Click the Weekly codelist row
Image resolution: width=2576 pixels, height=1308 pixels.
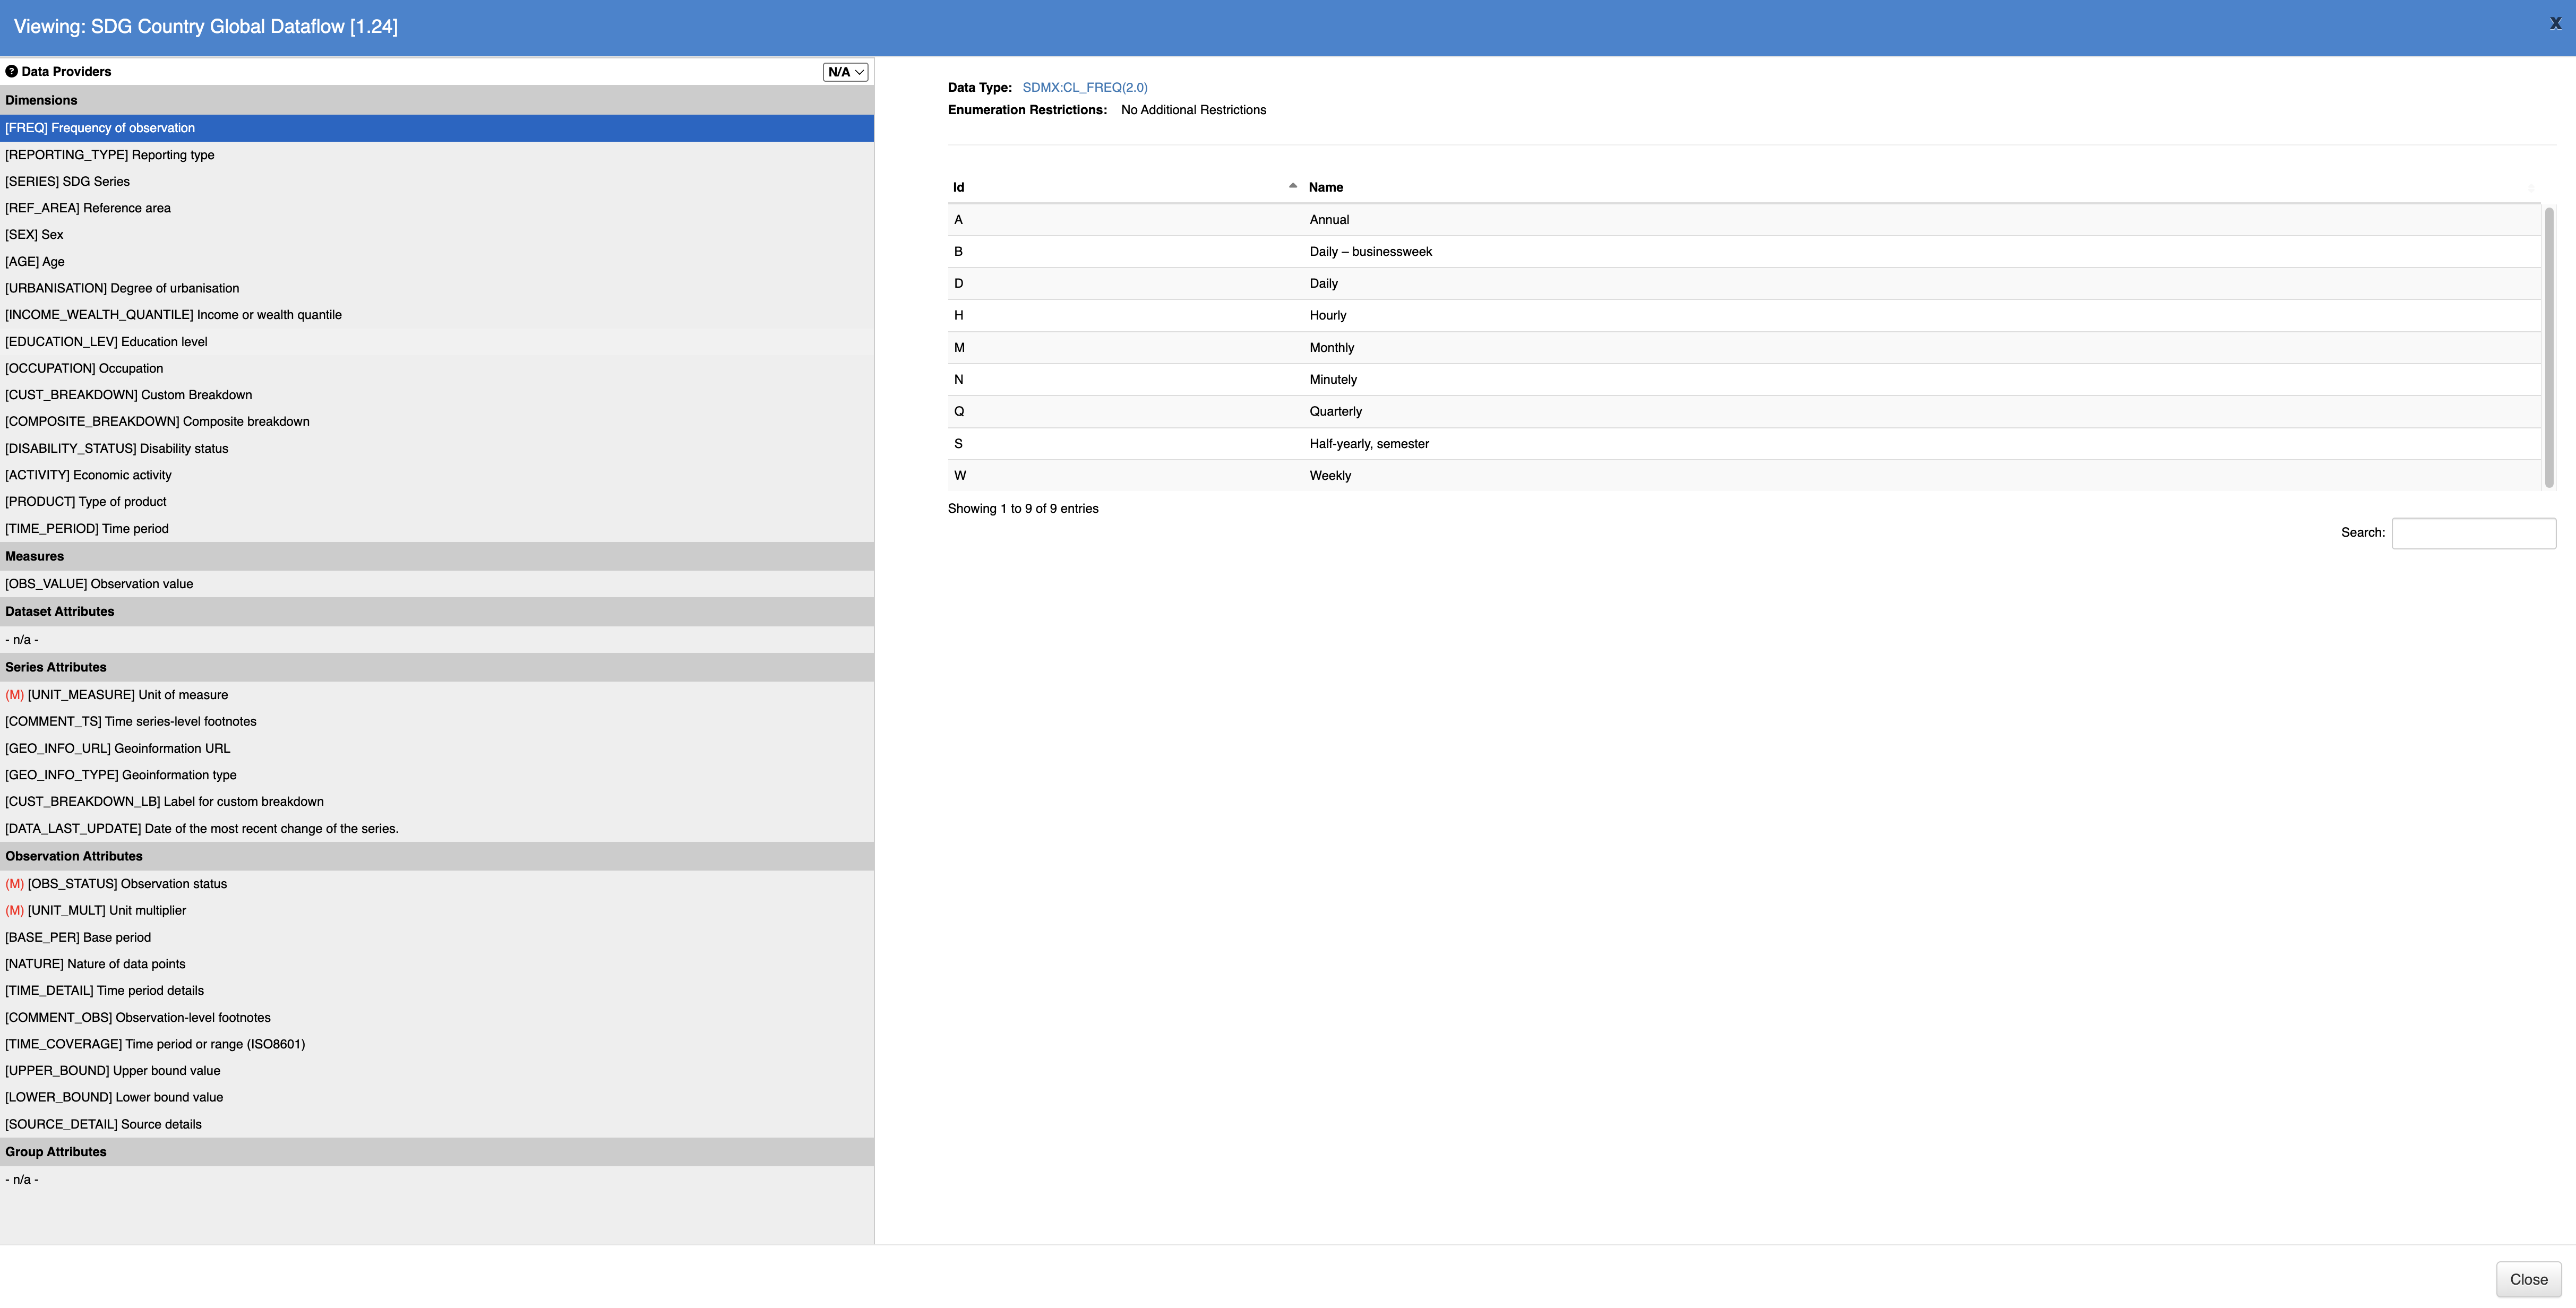(x=1744, y=476)
